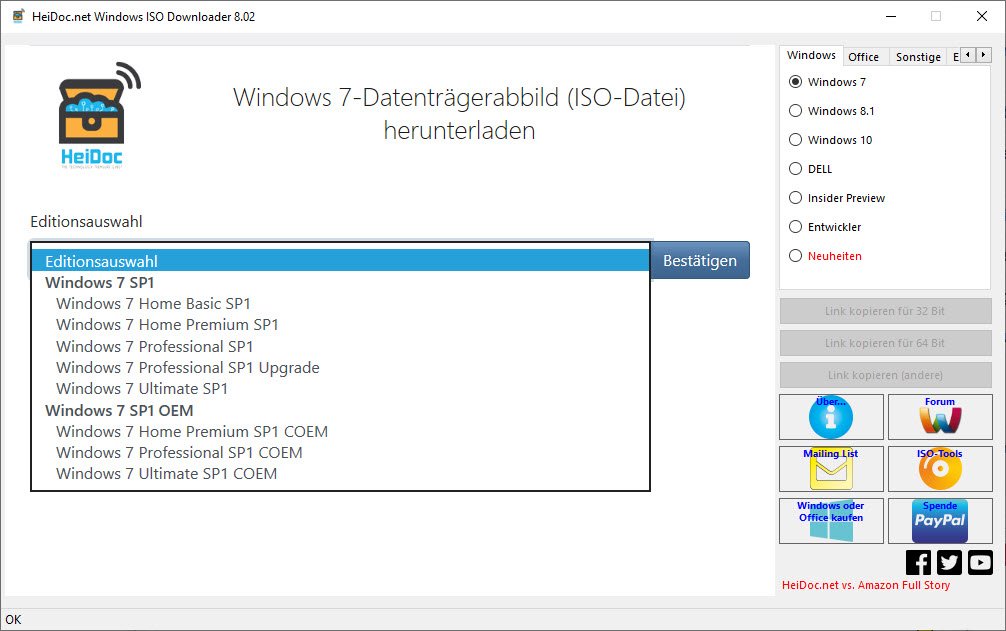Screen dimensions: 1006x631
Task: Open the Twitter icon
Action: 949,562
